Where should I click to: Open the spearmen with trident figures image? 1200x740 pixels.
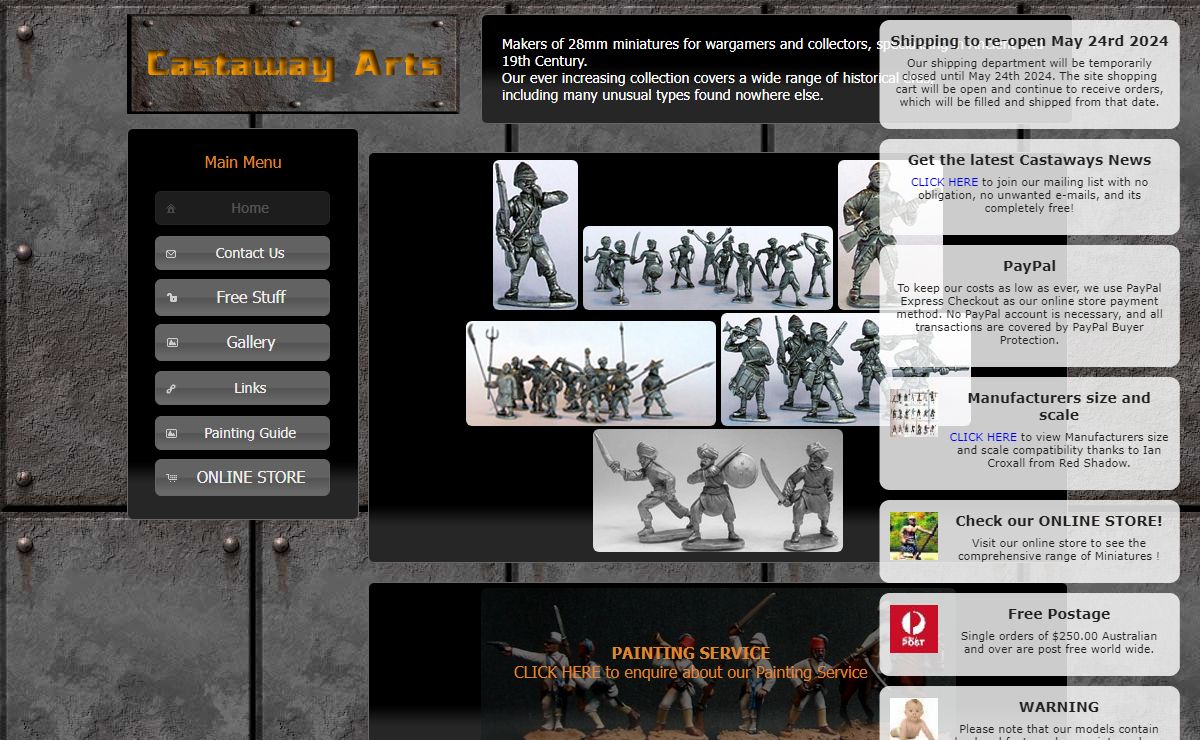pyautogui.click(x=591, y=373)
